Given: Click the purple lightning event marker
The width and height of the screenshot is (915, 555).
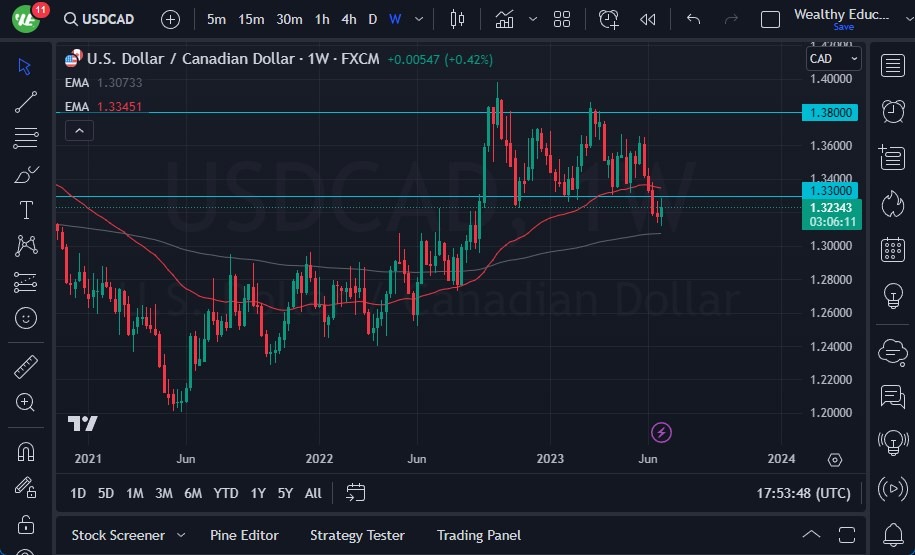Looking at the screenshot, I should pyautogui.click(x=661, y=432).
